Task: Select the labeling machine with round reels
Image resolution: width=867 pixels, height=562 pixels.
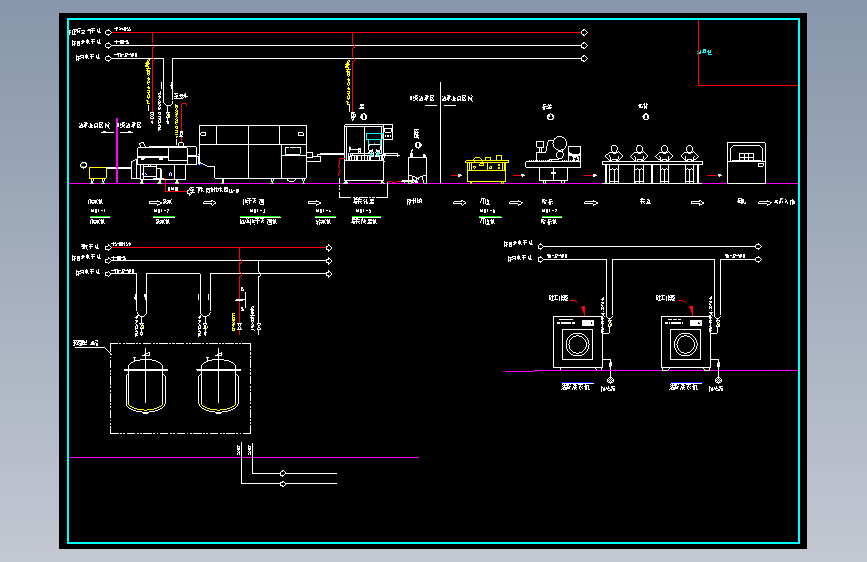Action: click(553, 160)
